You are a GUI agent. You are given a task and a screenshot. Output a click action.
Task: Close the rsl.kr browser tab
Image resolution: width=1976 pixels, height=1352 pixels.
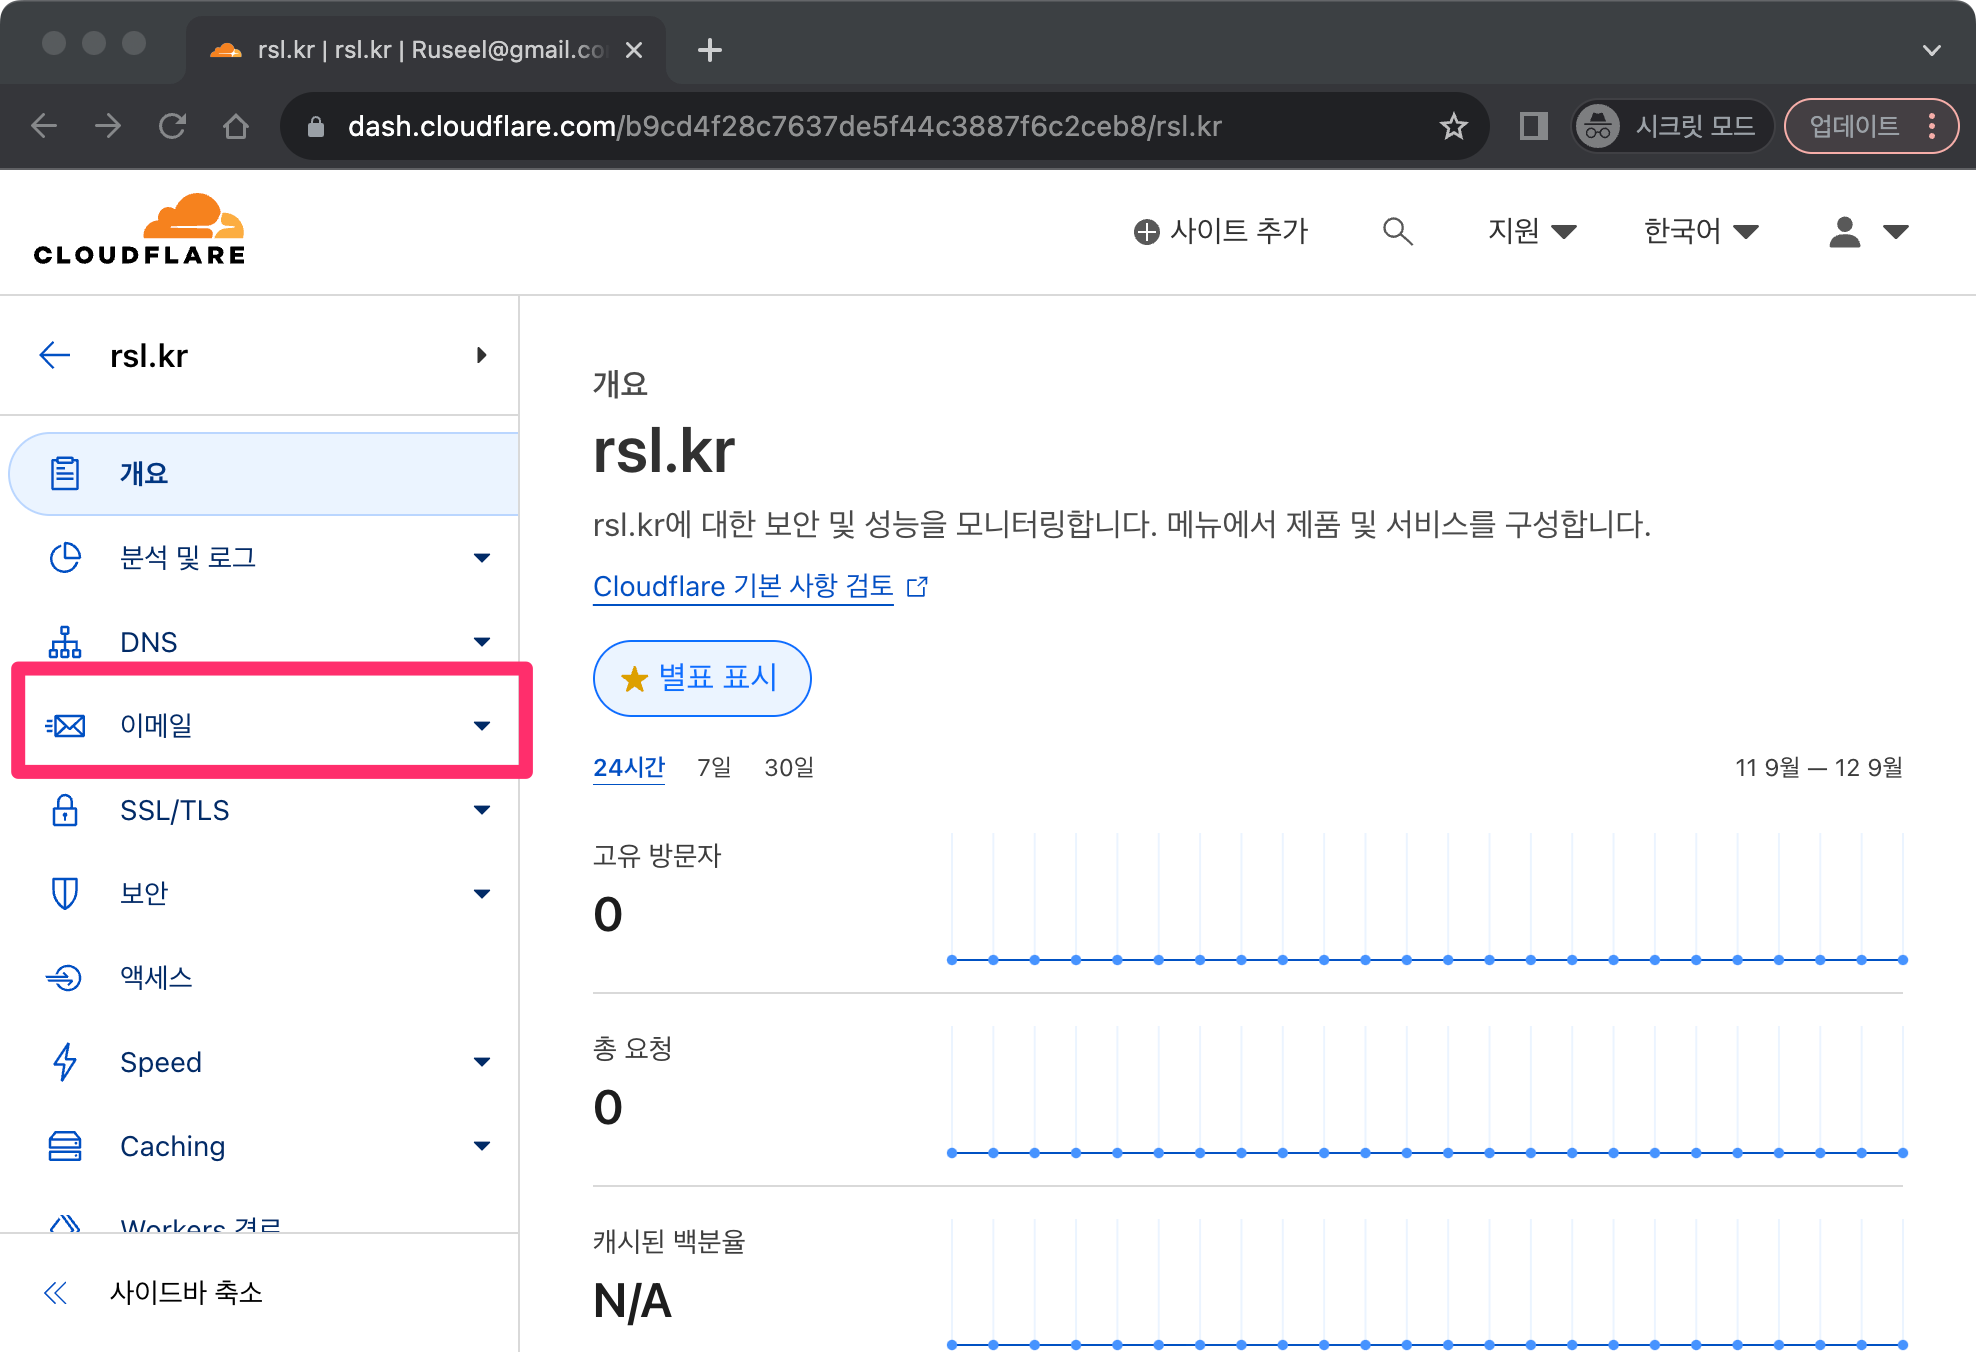634,50
